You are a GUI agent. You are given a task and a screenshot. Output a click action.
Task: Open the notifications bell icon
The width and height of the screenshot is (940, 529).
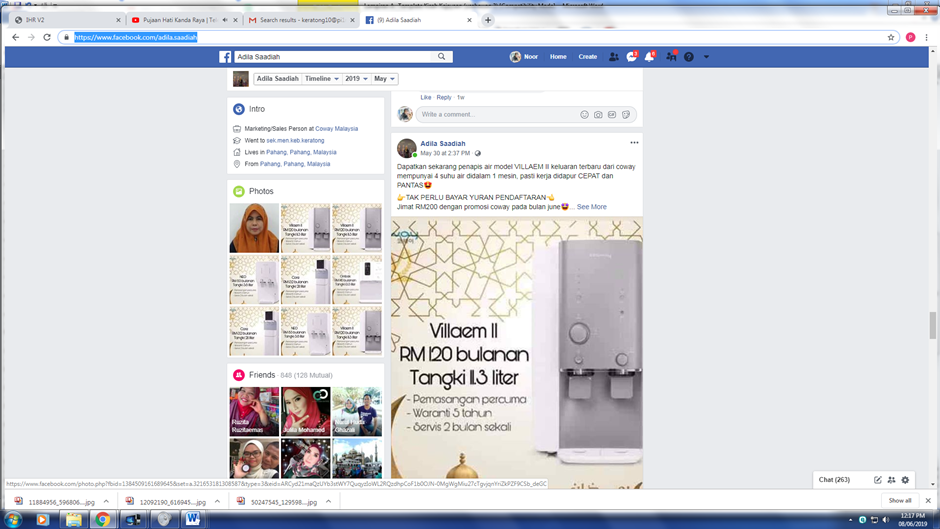click(649, 57)
